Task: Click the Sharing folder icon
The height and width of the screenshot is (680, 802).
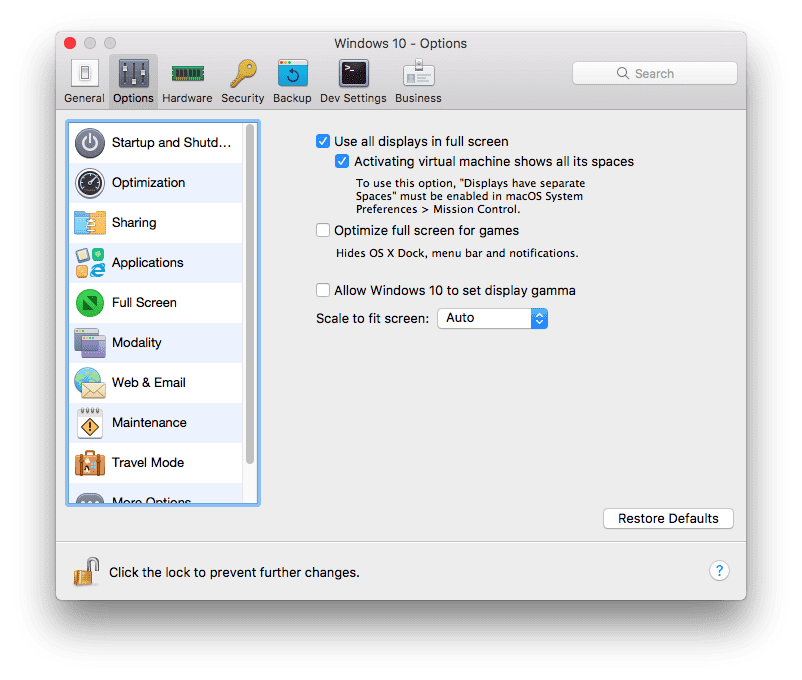Action: [90, 223]
